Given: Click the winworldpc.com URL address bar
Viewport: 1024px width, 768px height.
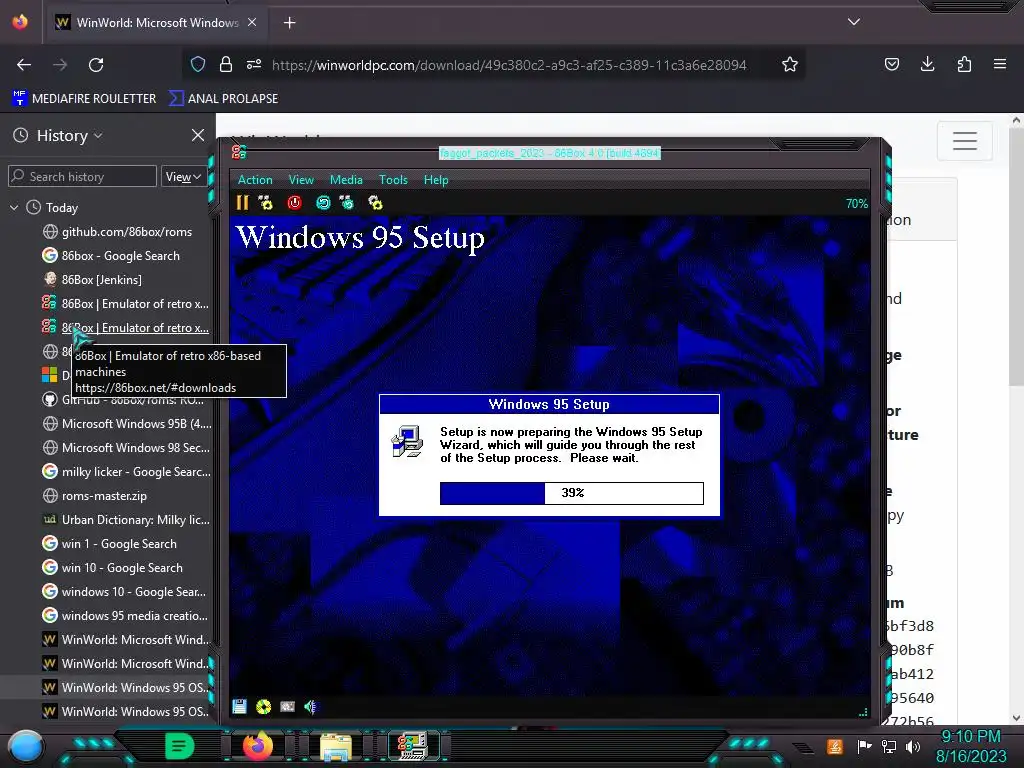Looking at the screenshot, I should coord(509,65).
